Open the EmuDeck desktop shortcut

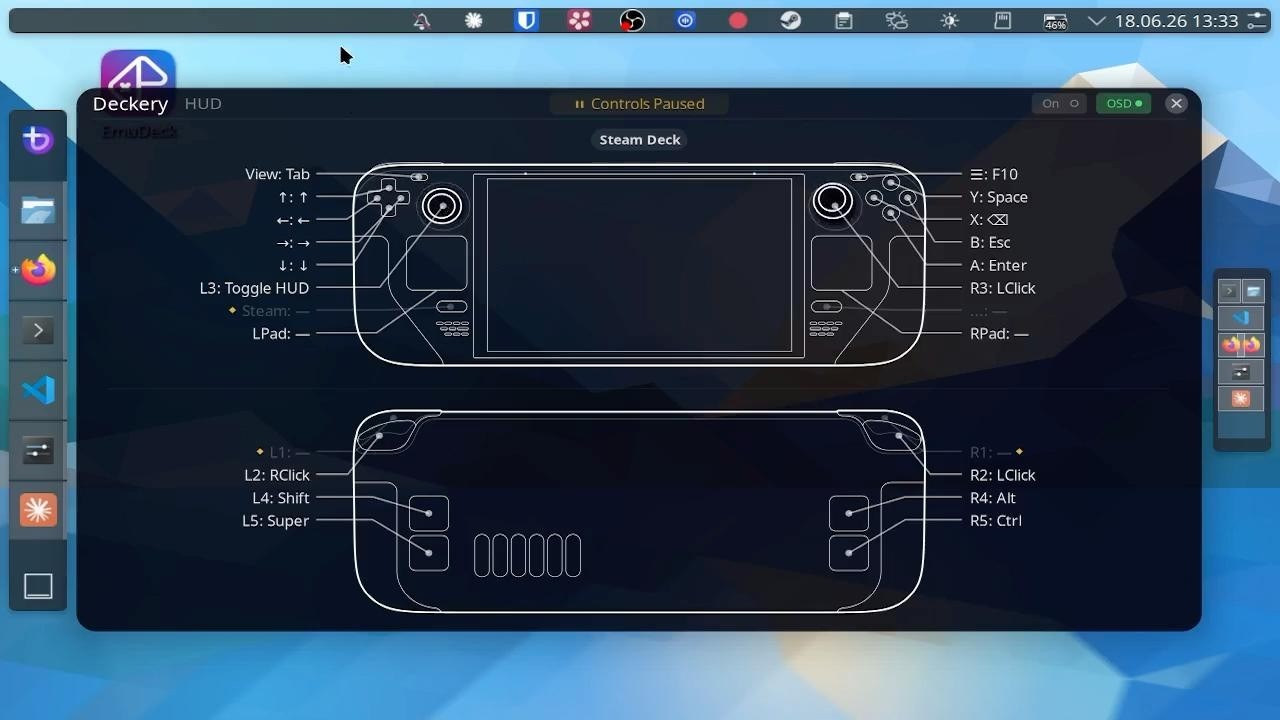tap(138, 95)
